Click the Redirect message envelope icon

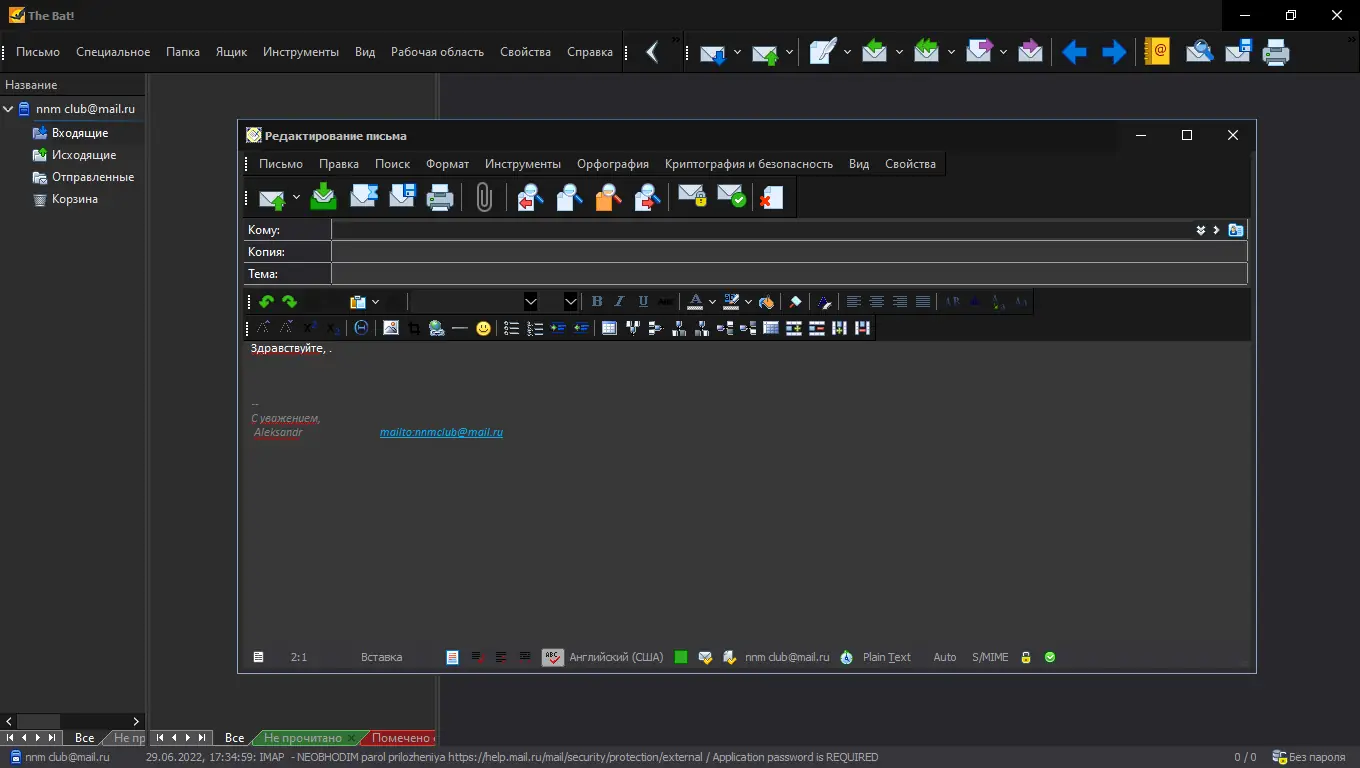[x=1030, y=52]
